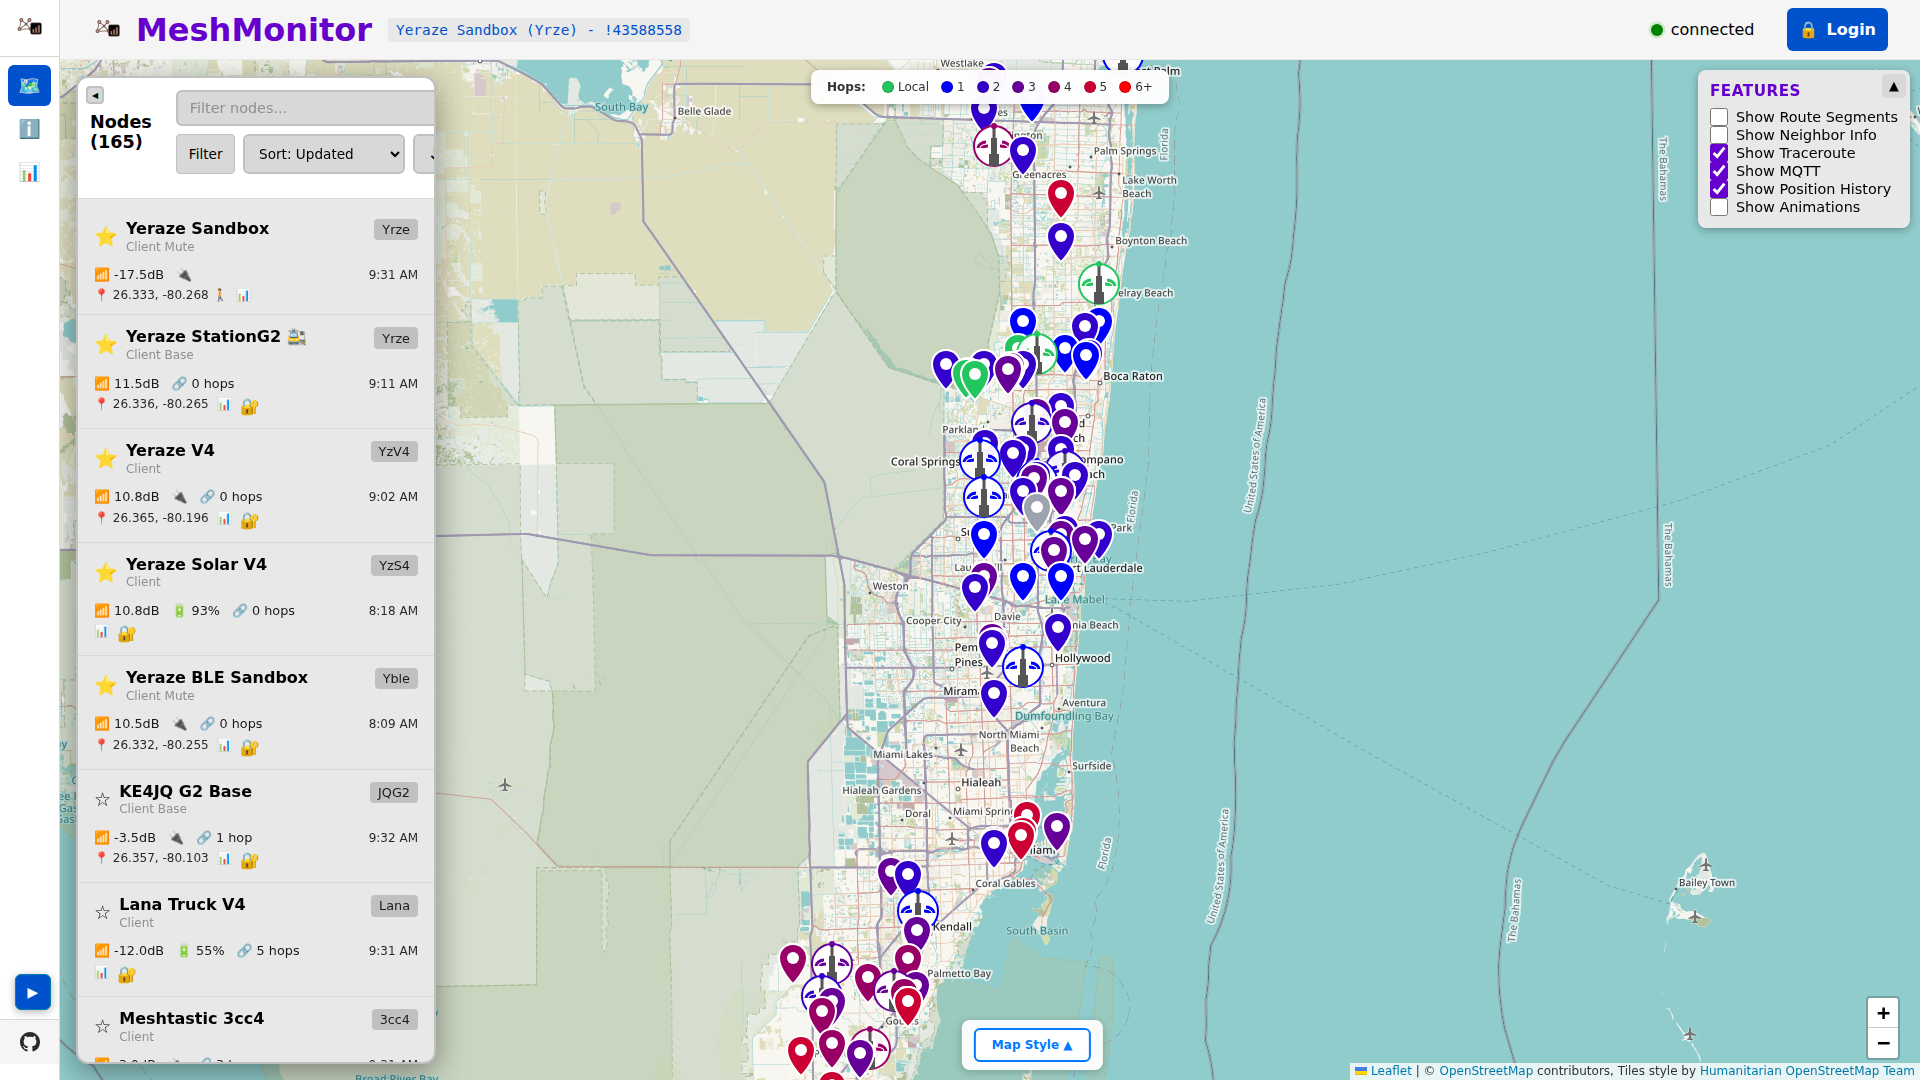Expand the Map Style menu

(1031, 1045)
